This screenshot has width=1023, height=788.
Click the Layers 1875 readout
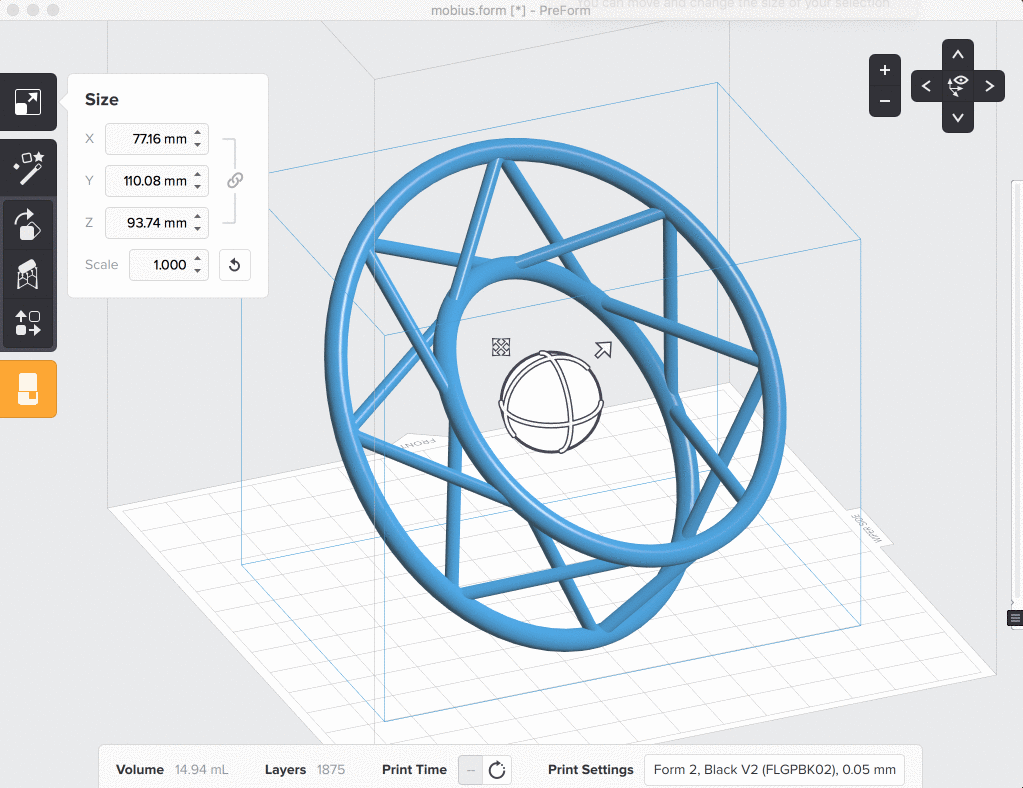(x=305, y=770)
